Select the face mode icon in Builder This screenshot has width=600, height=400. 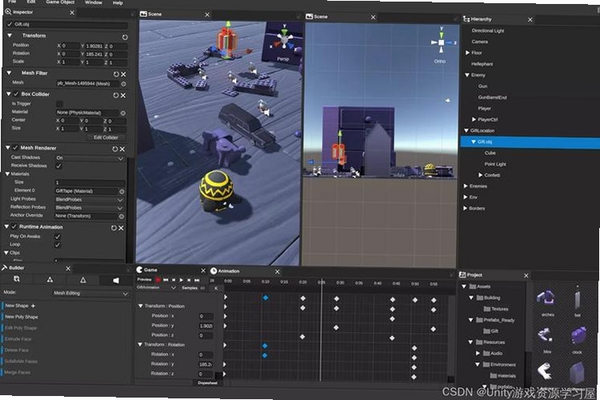tap(116, 281)
